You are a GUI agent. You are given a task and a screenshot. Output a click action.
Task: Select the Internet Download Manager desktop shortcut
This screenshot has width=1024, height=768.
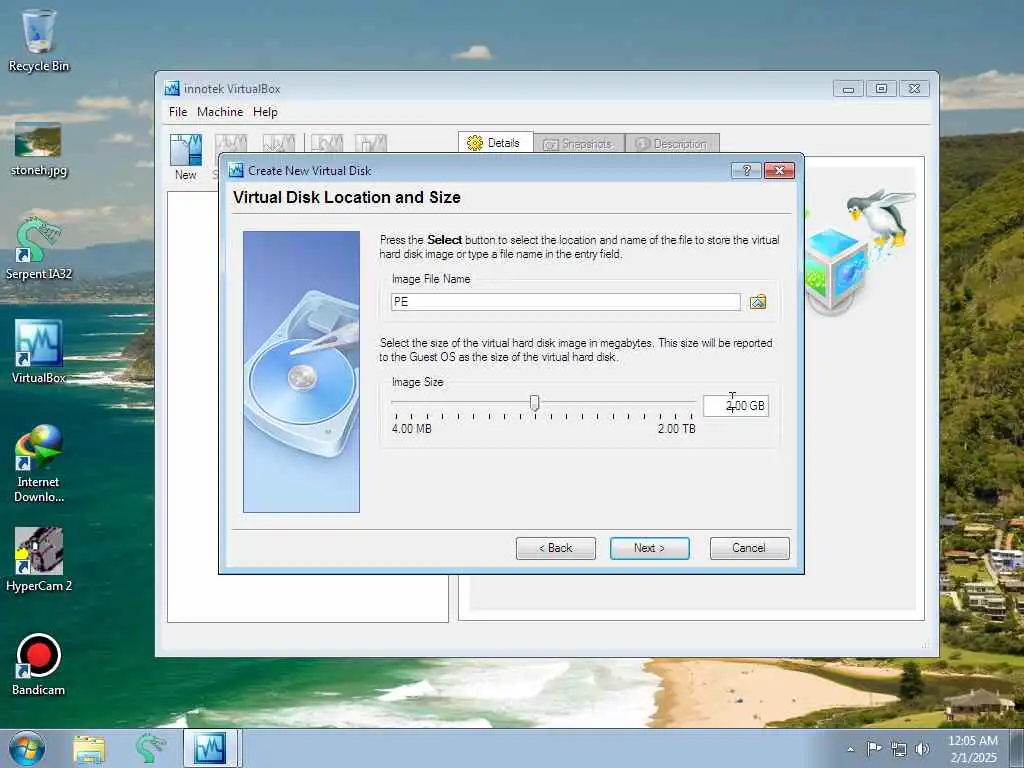tap(39, 463)
